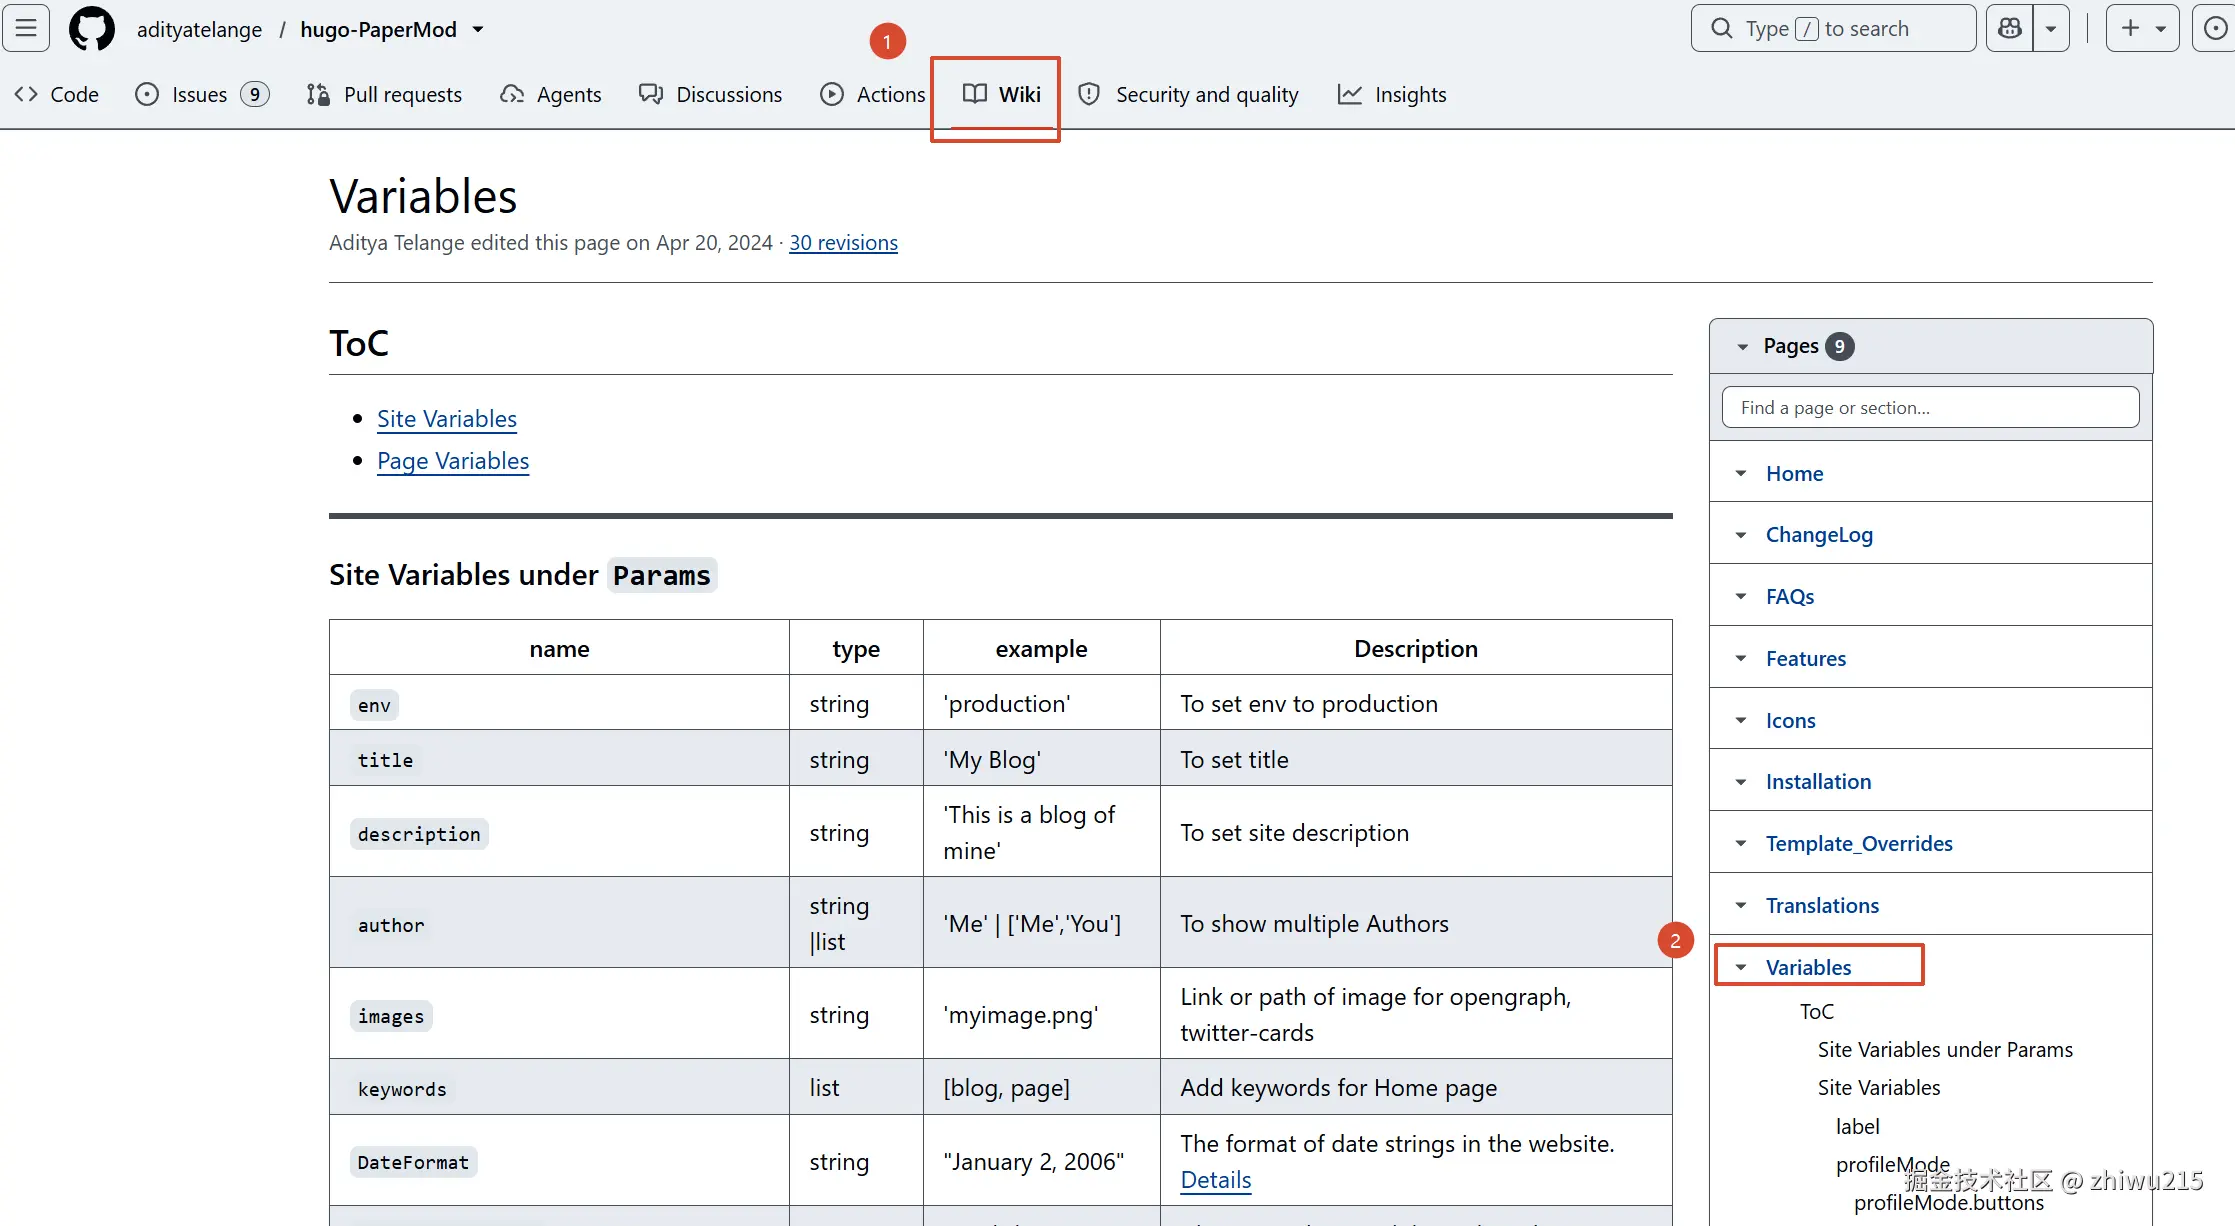2235x1226 pixels.
Task: Click the images variable name cell
Action: (559, 1014)
